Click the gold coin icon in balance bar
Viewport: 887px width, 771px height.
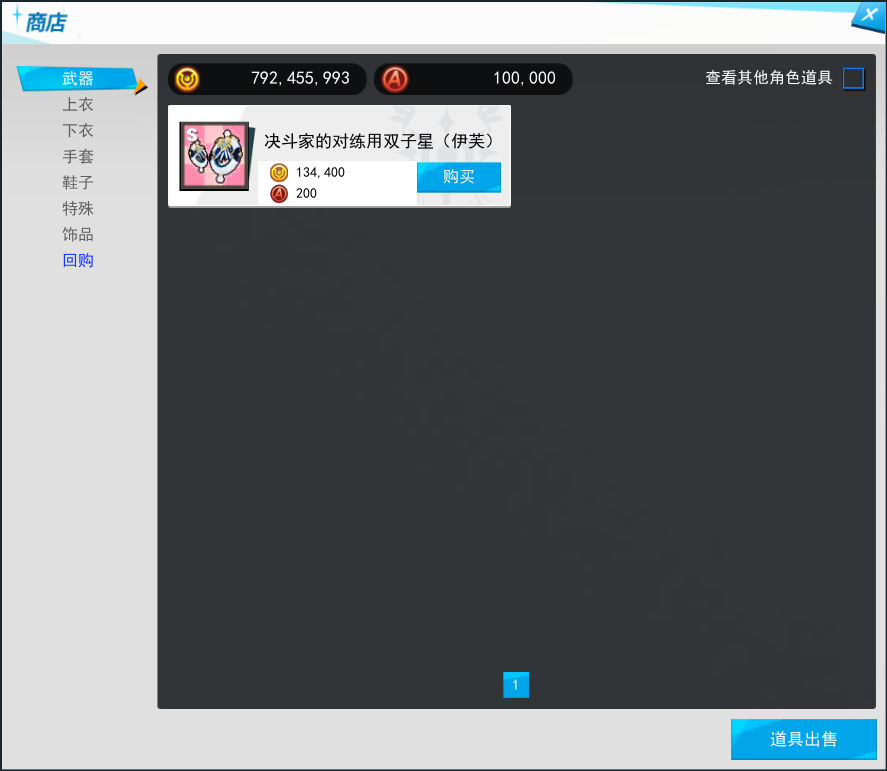(187, 79)
